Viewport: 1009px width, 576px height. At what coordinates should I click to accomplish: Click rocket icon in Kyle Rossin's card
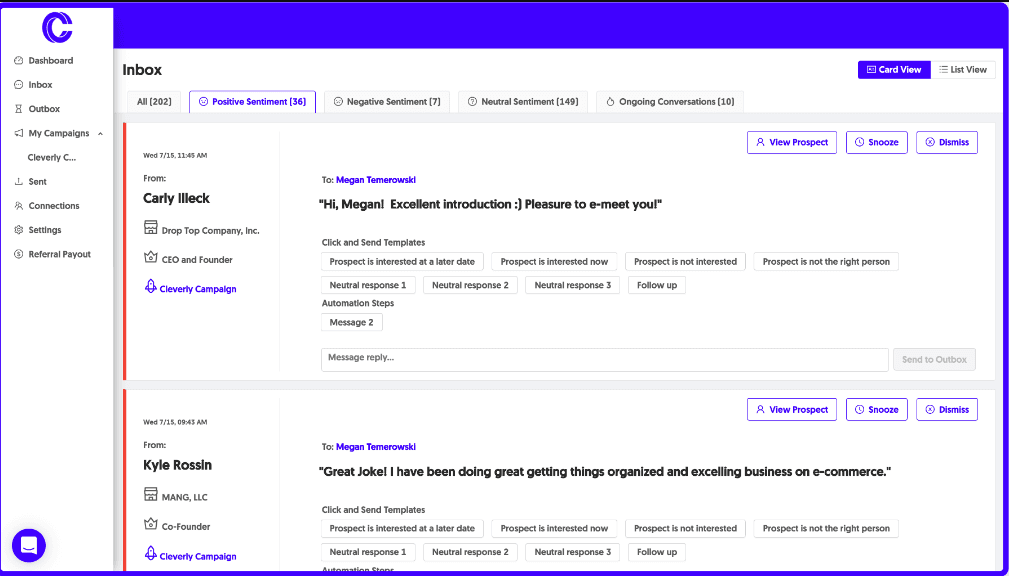coord(151,554)
